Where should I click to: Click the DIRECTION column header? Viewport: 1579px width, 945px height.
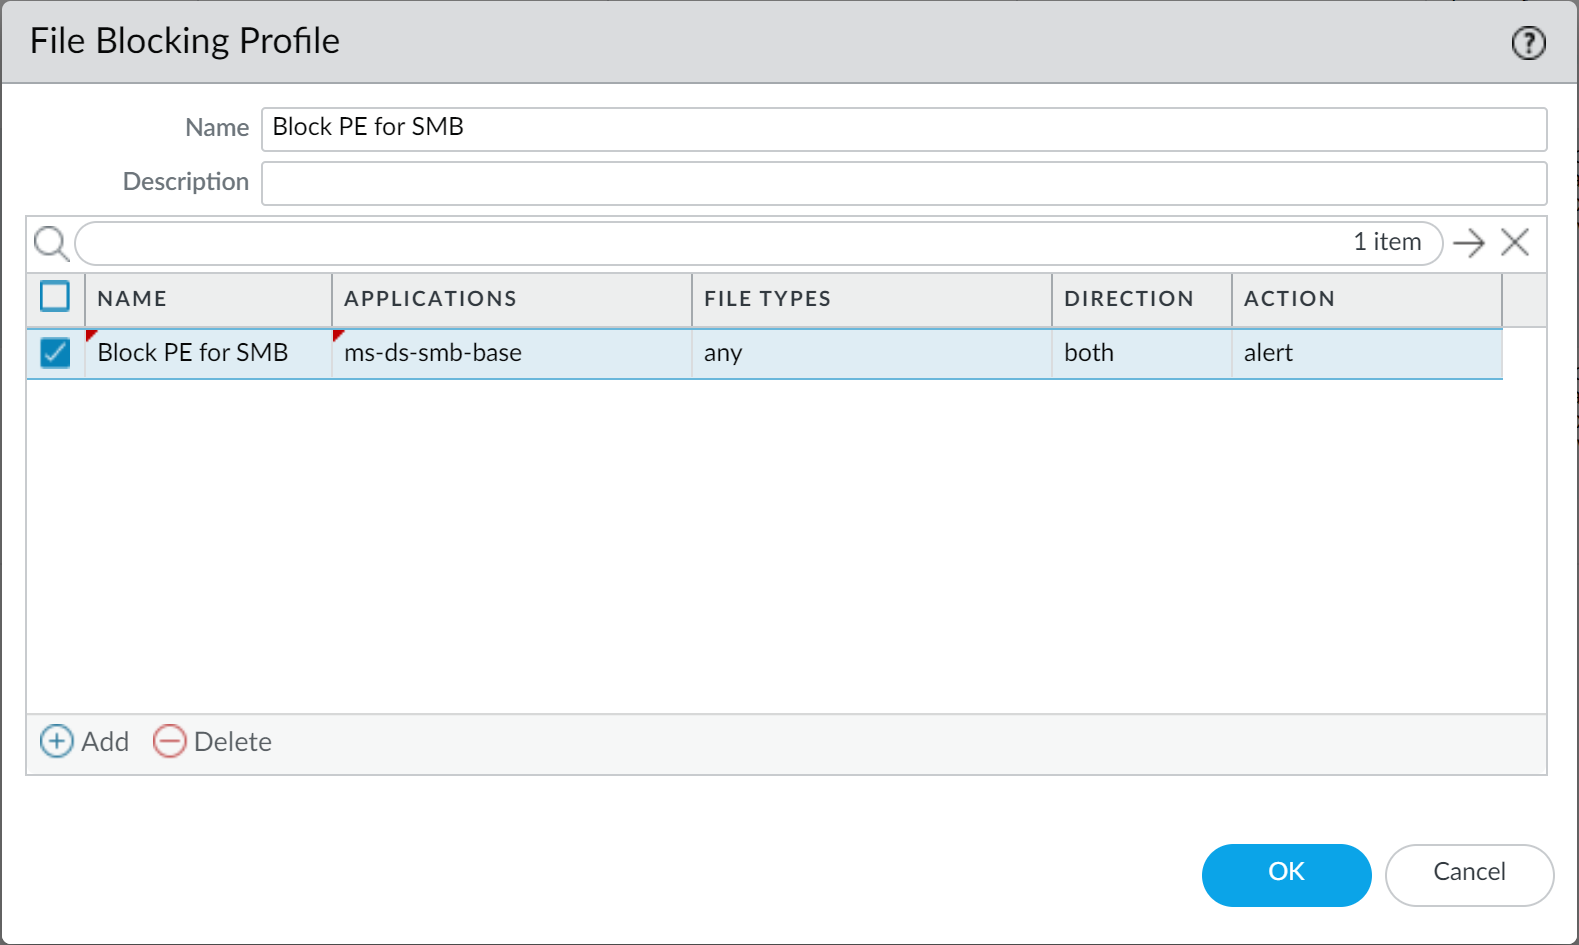1128,299
